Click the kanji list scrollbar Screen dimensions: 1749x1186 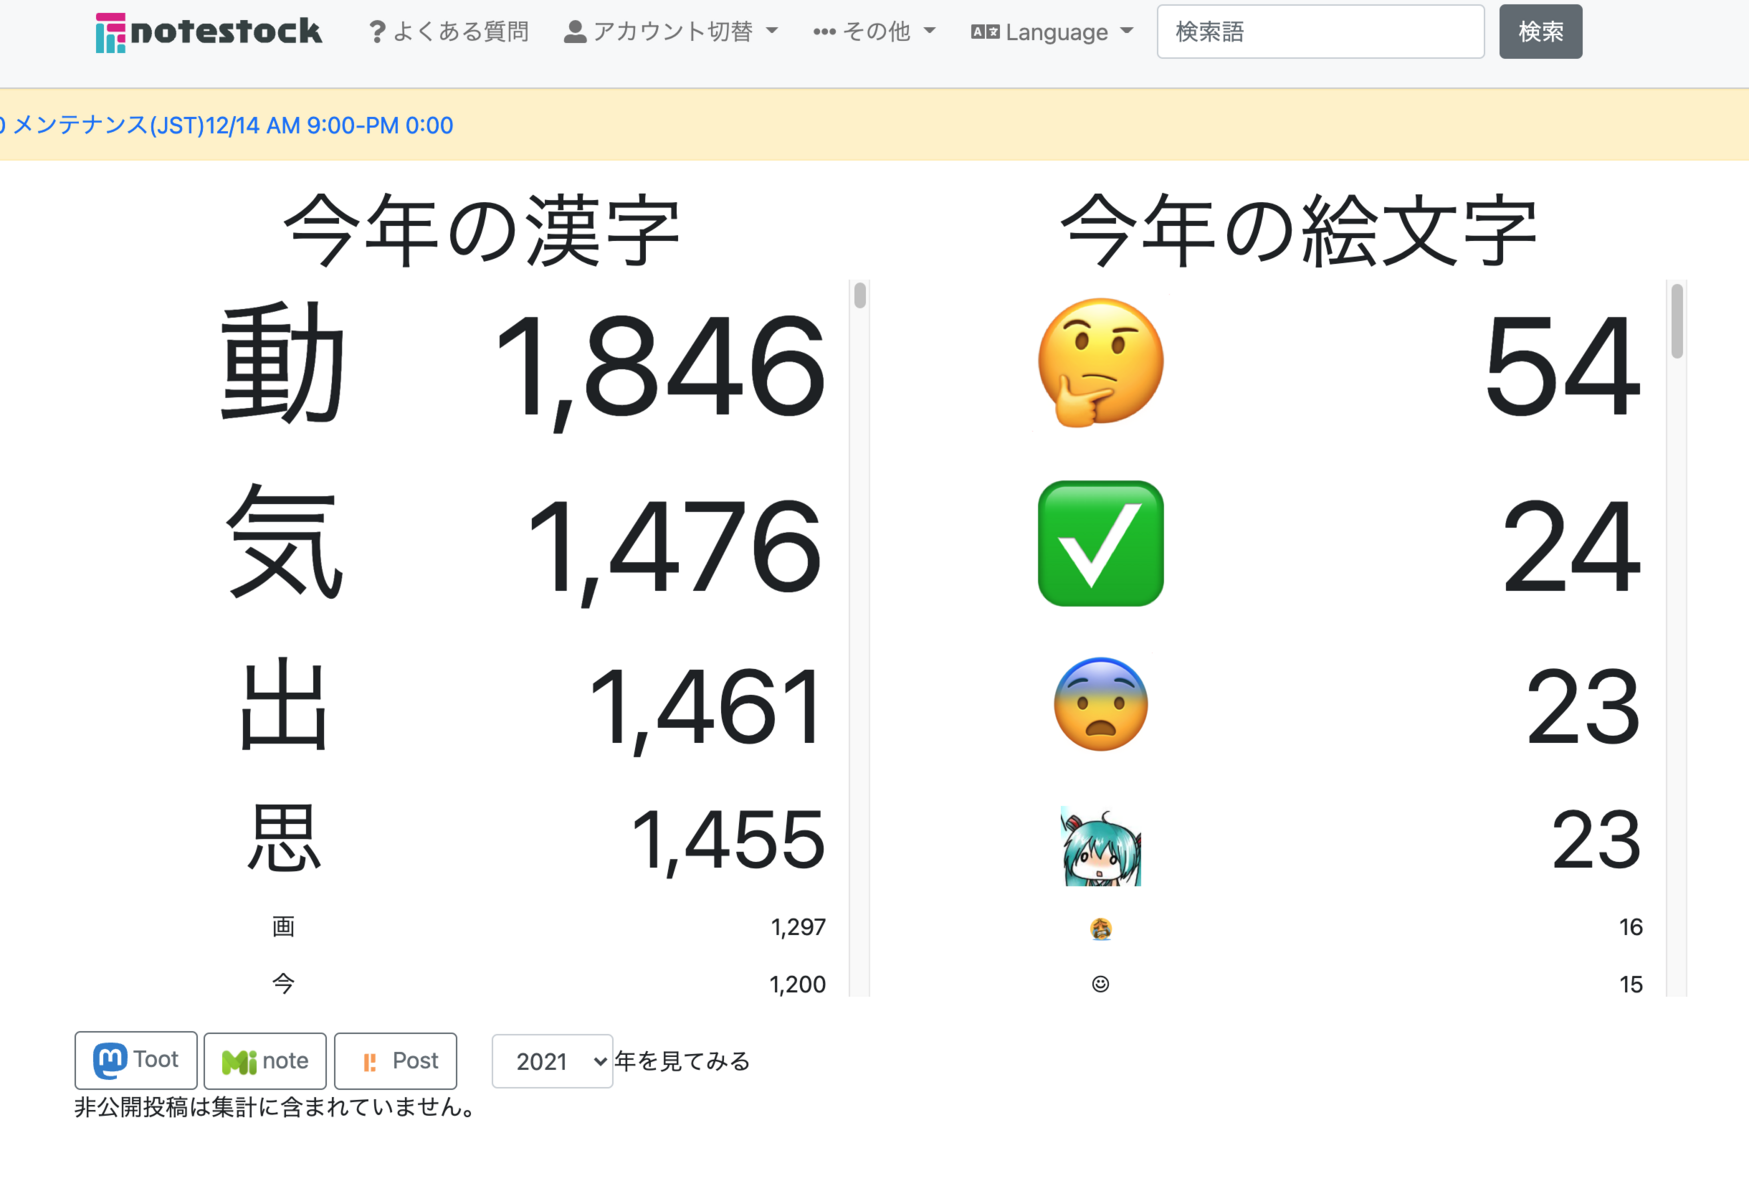click(x=859, y=296)
